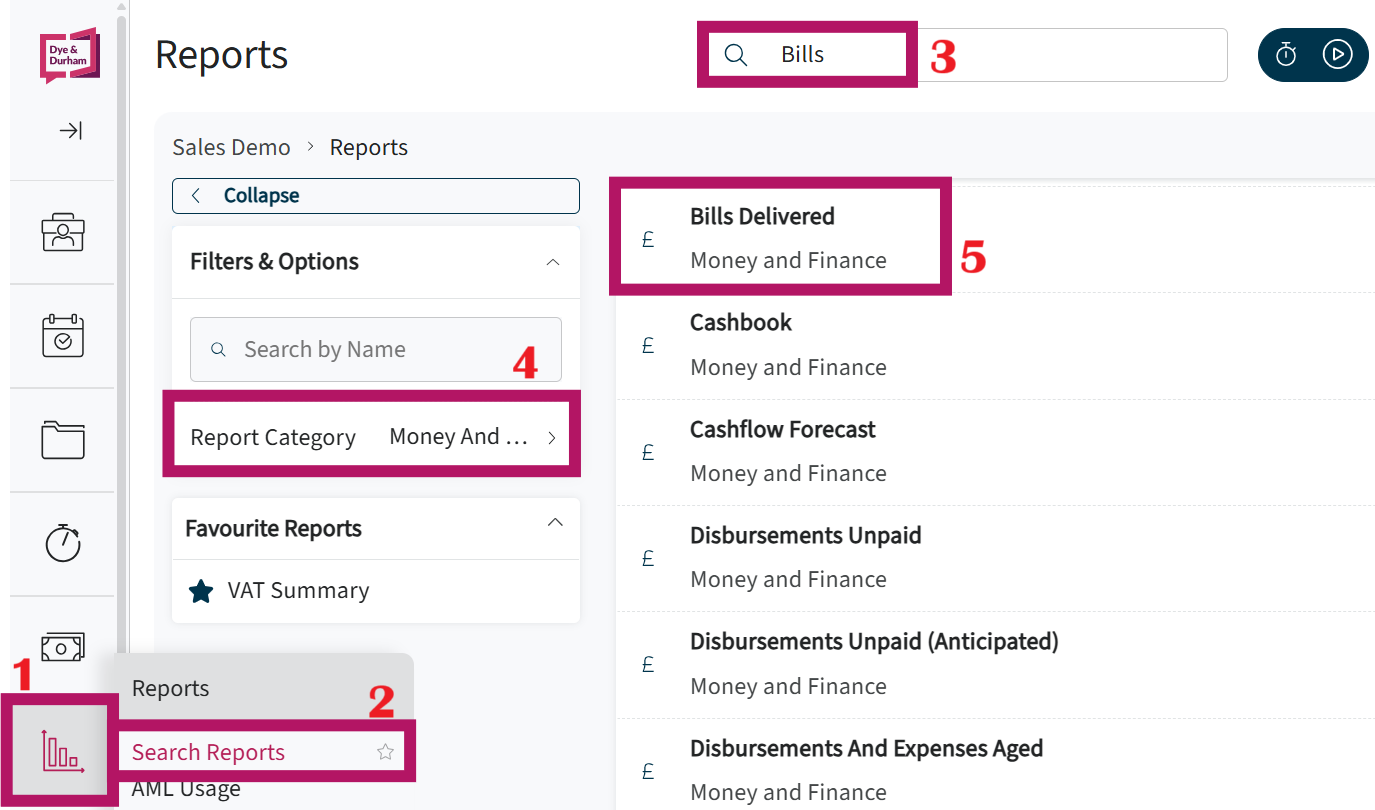Open the banknote money sidebar icon
The image size is (1375, 810).
tap(63, 648)
